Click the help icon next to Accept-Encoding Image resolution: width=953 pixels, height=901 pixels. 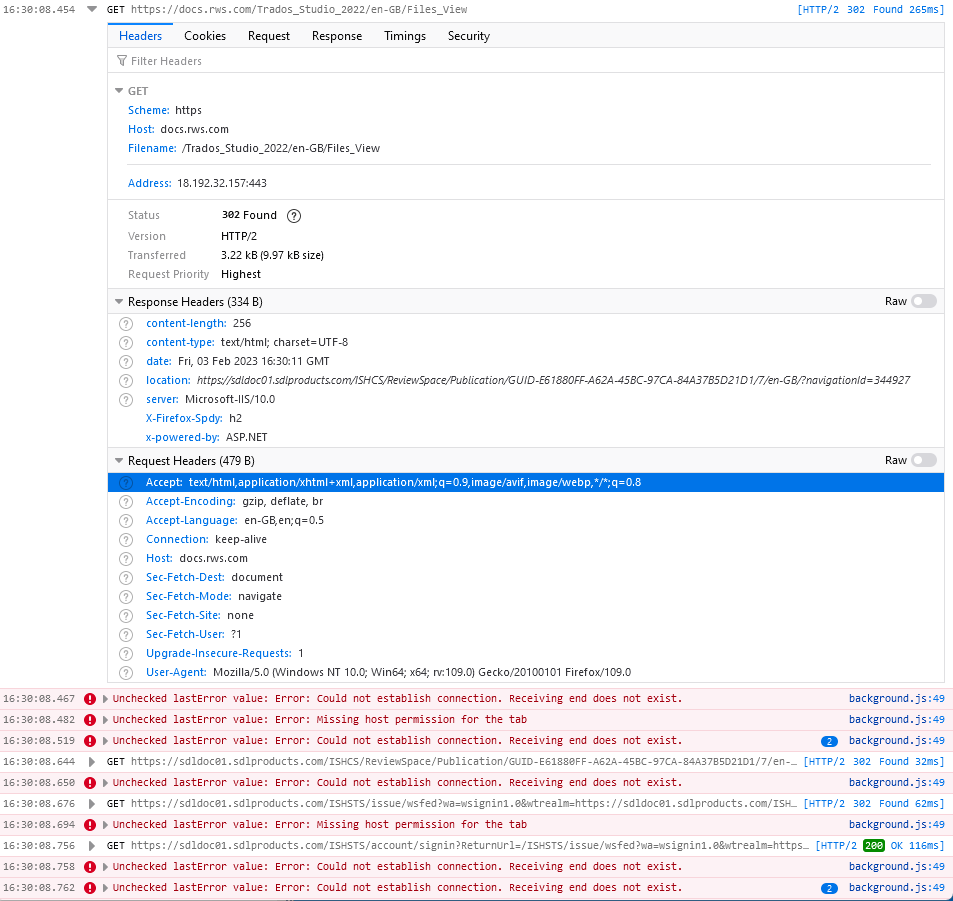coord(126,501)
